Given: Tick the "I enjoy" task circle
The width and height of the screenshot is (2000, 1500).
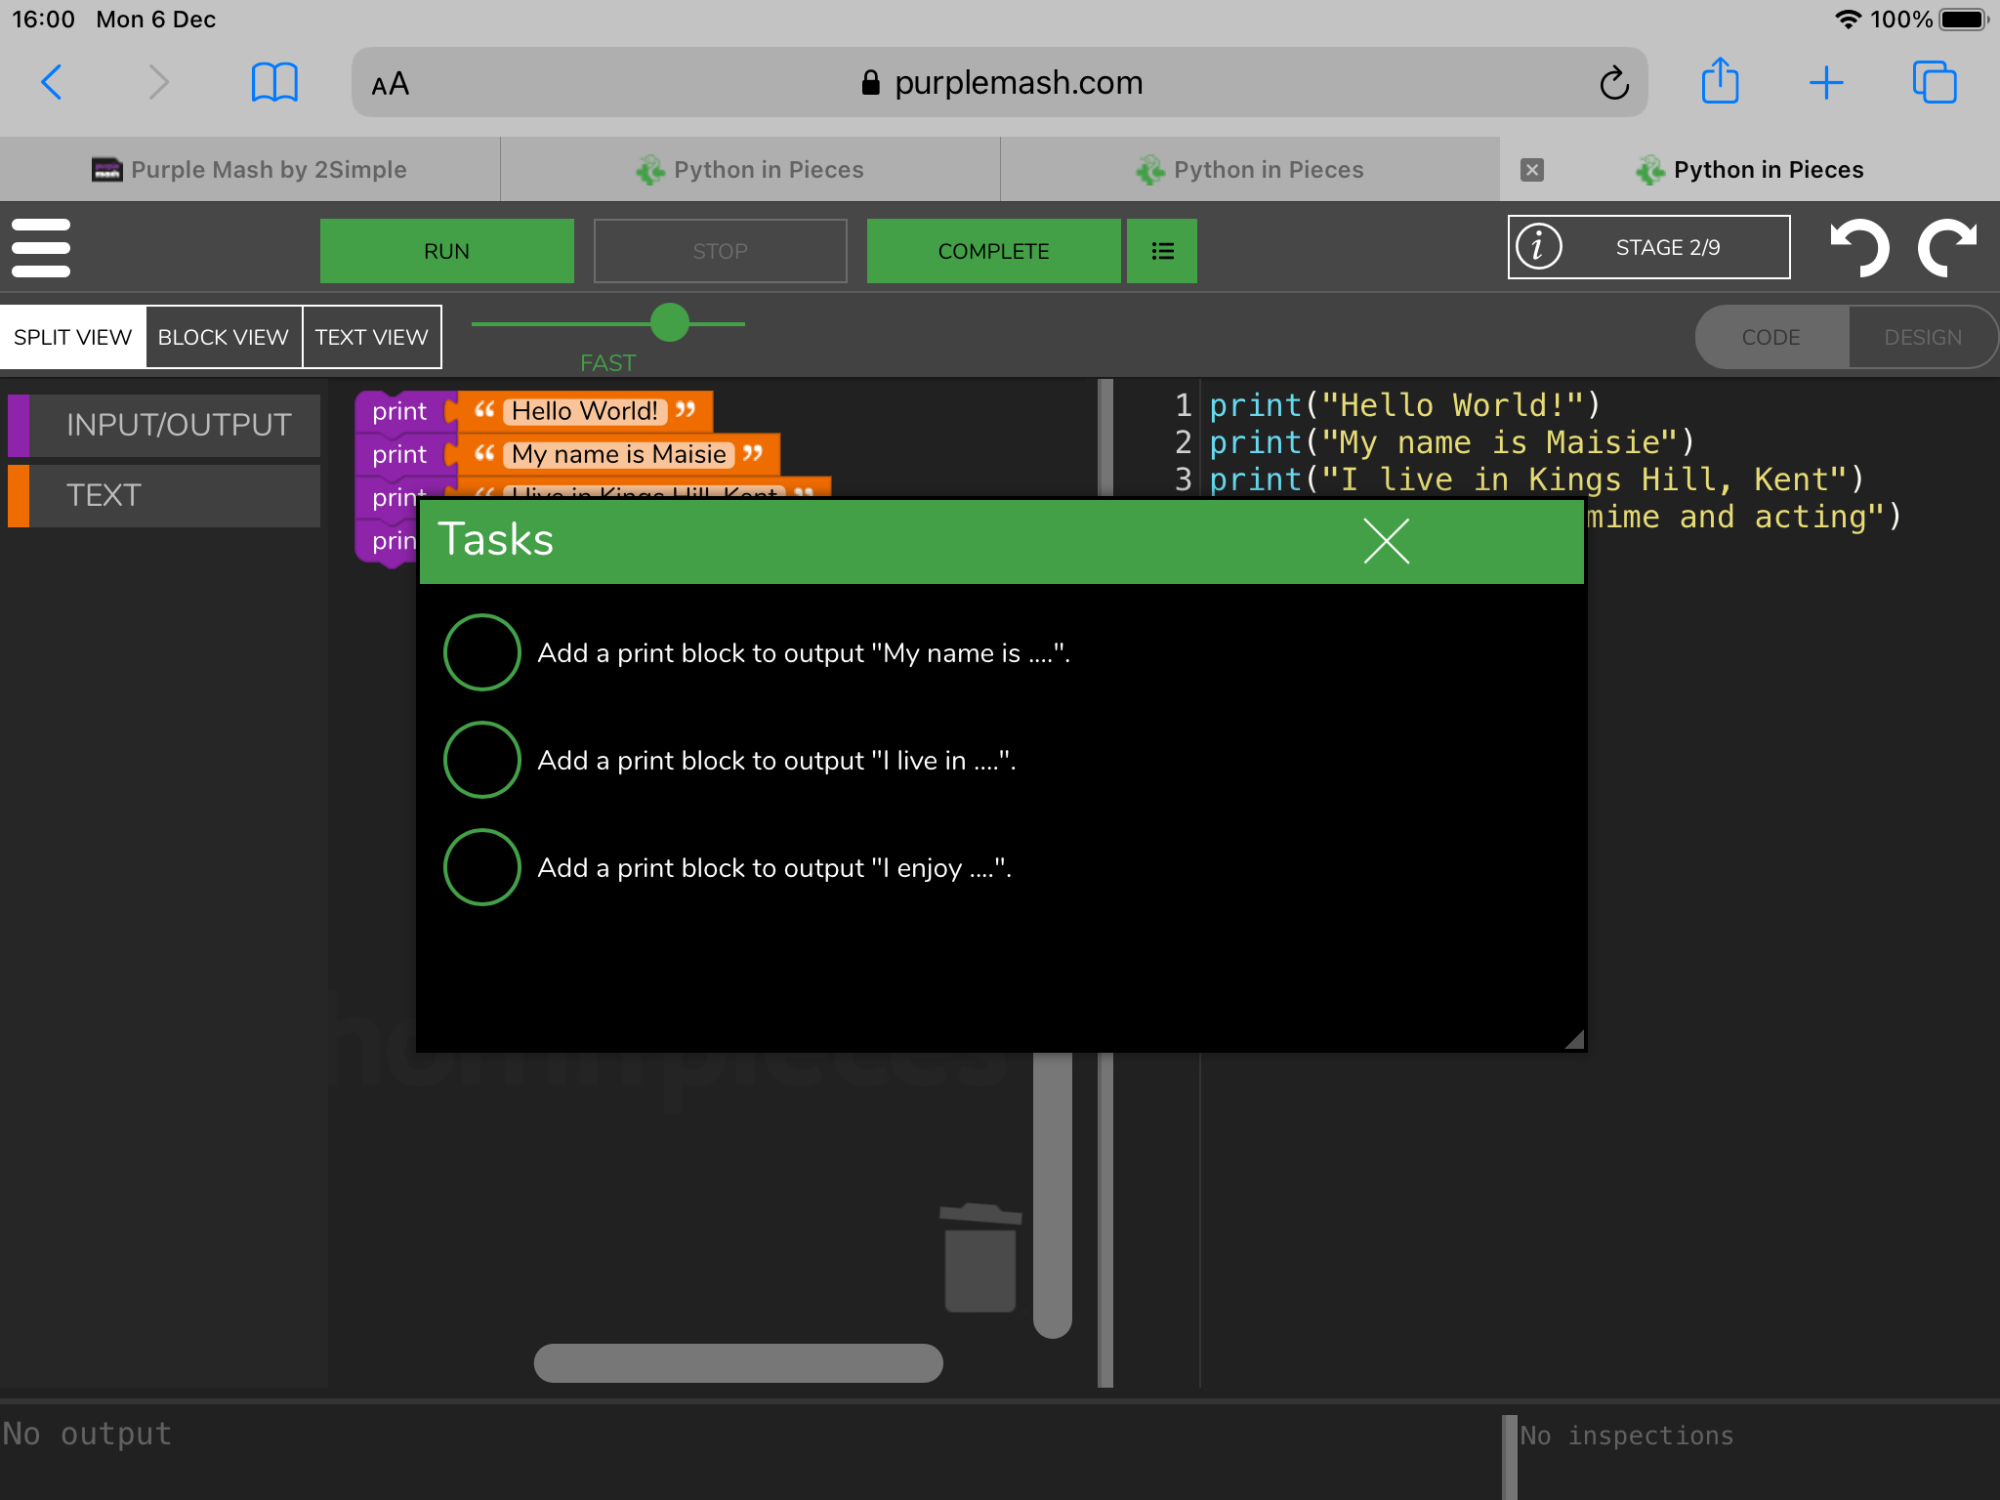Looking at the screenshot, I should (482, 867).
